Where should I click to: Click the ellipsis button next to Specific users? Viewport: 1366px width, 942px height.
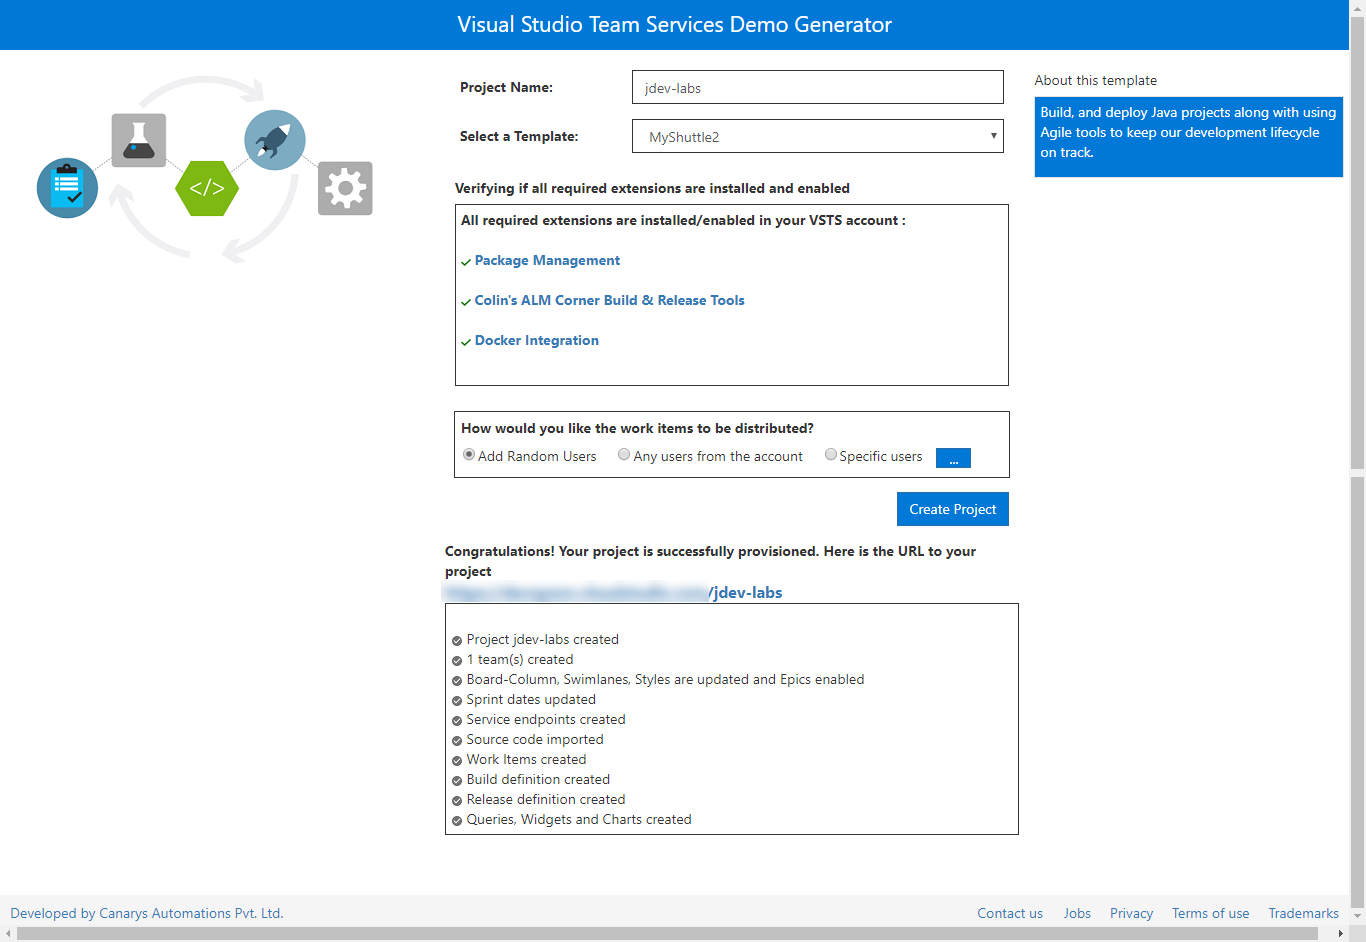pos(953,457)
